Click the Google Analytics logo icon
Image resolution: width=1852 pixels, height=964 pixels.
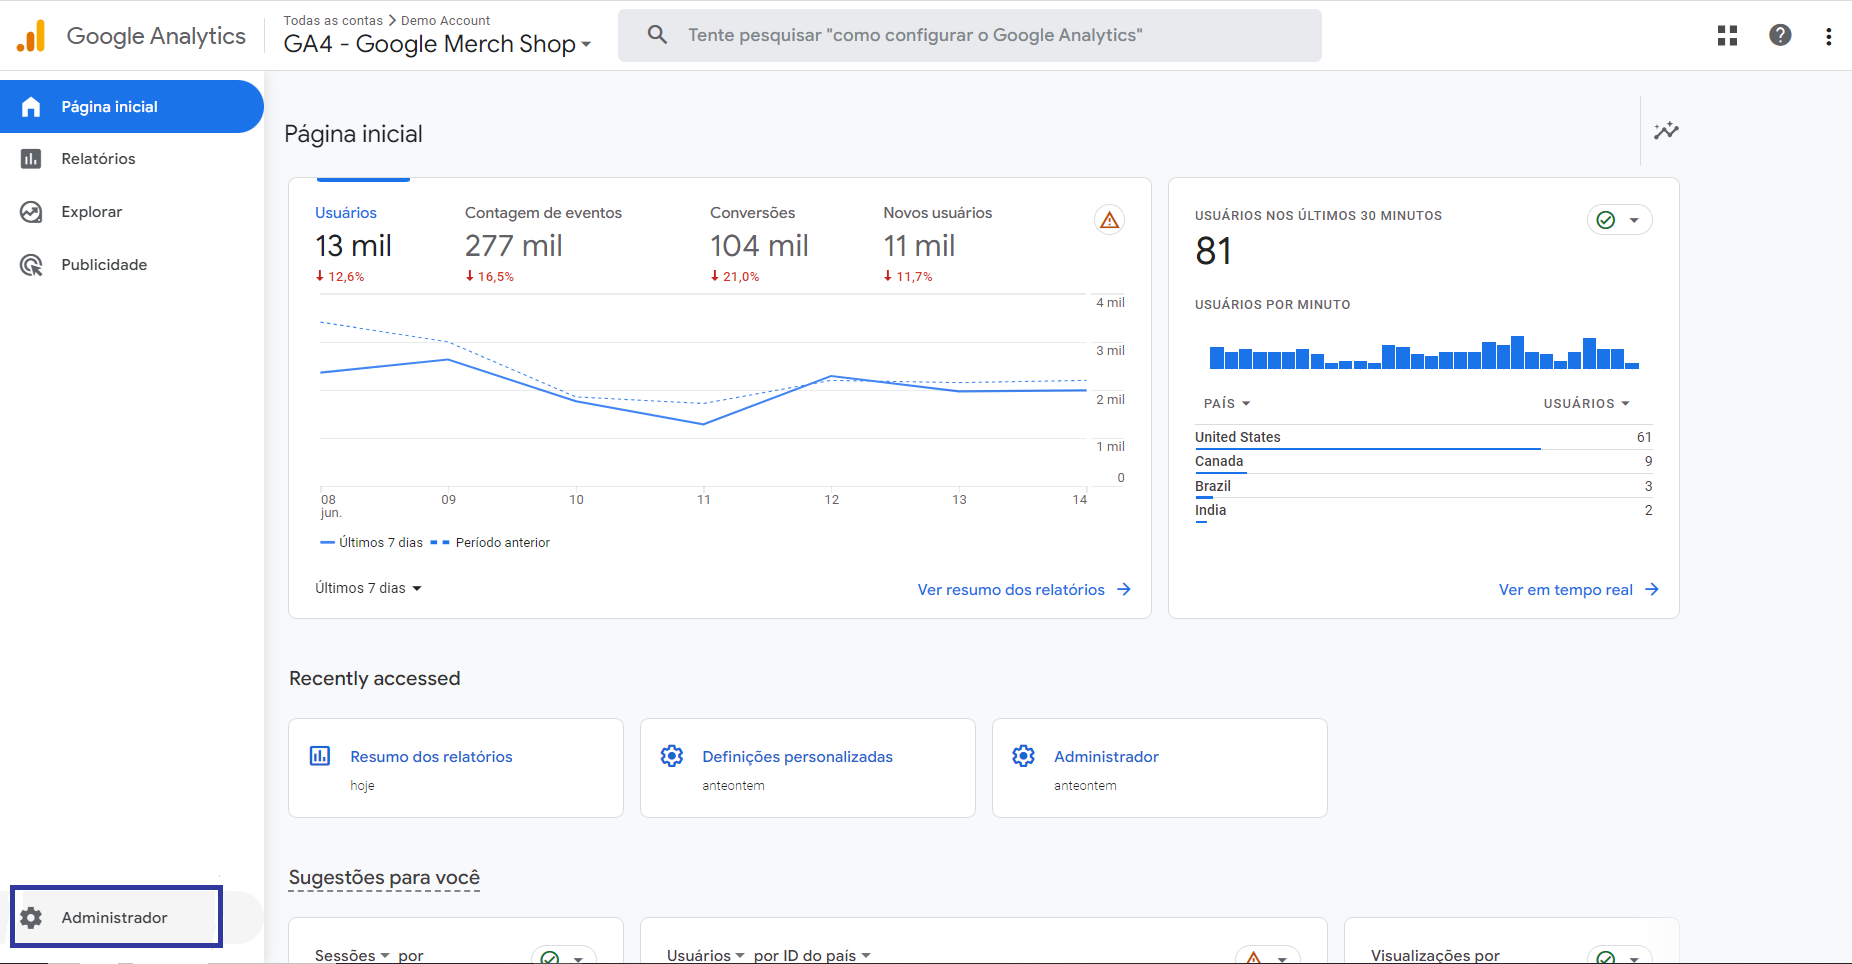pos(31,36)
